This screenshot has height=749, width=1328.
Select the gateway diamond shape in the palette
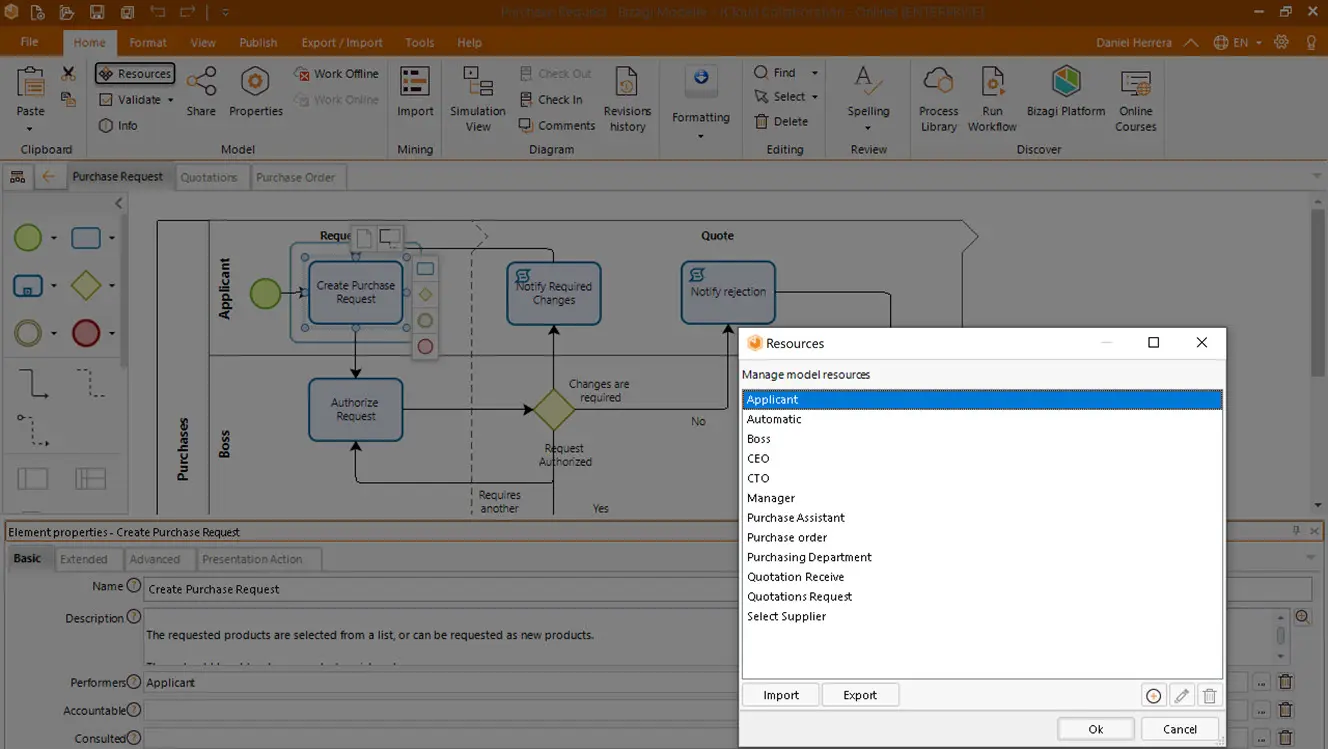(x=86, y=286)
